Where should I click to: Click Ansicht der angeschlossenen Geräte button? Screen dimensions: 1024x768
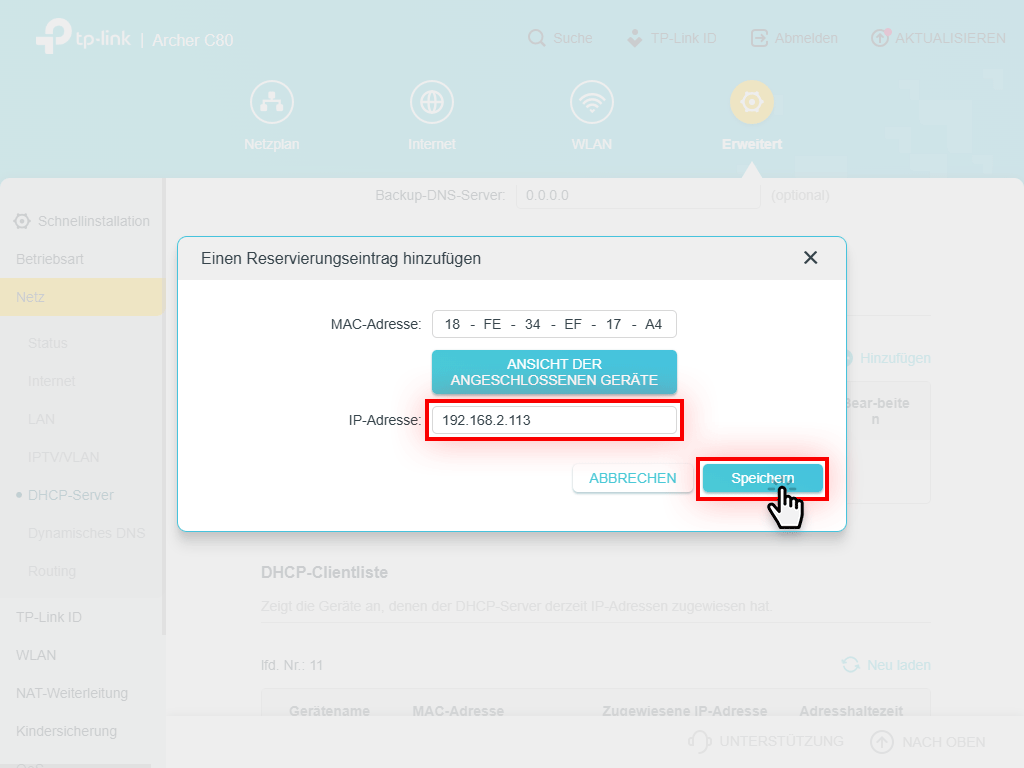[554, 372]
